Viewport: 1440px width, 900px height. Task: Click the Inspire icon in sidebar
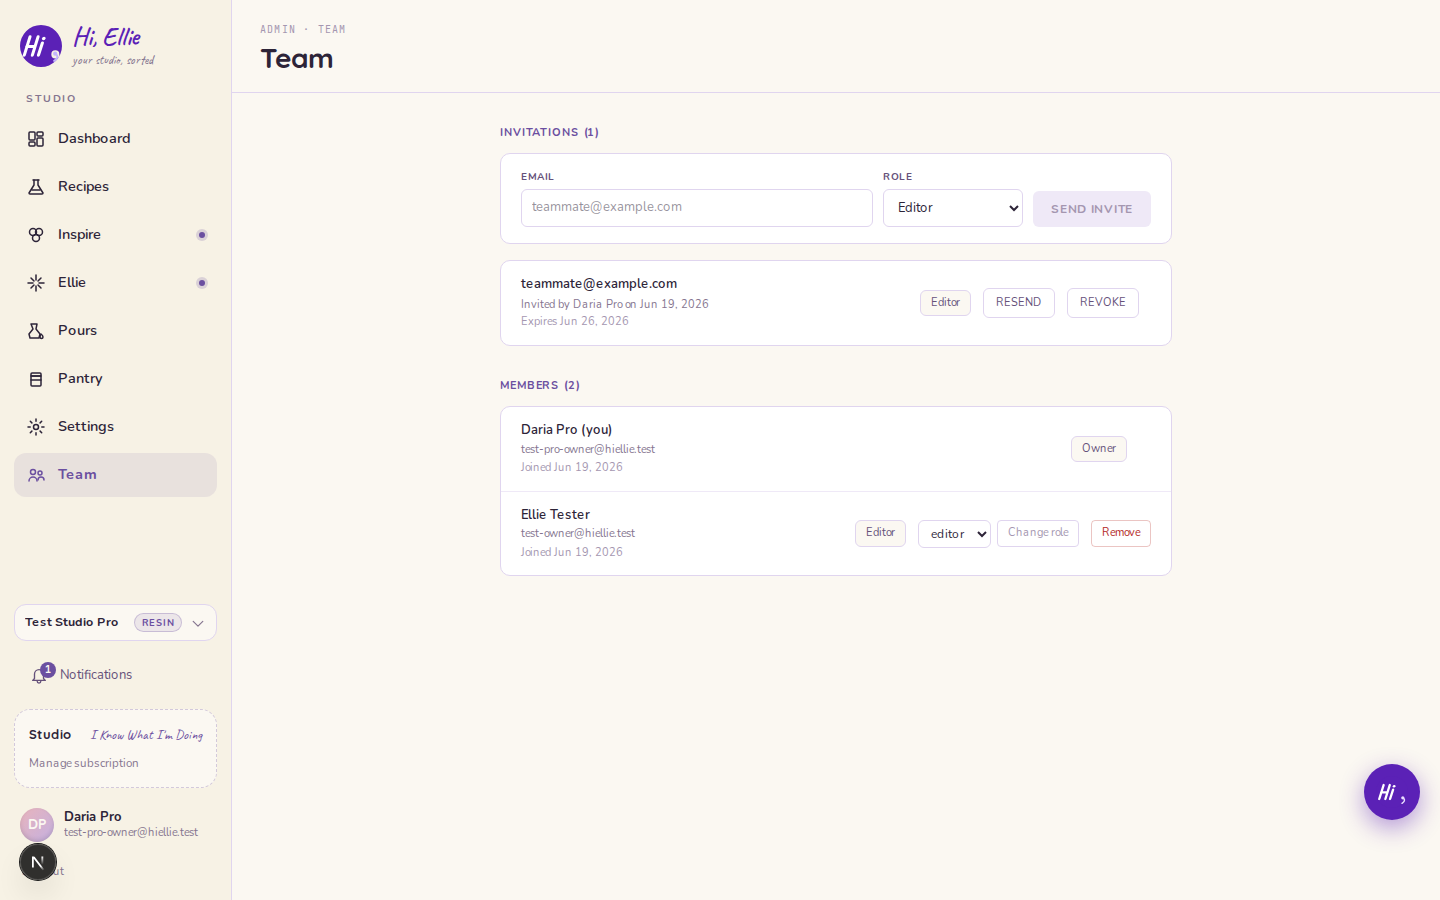36,235
